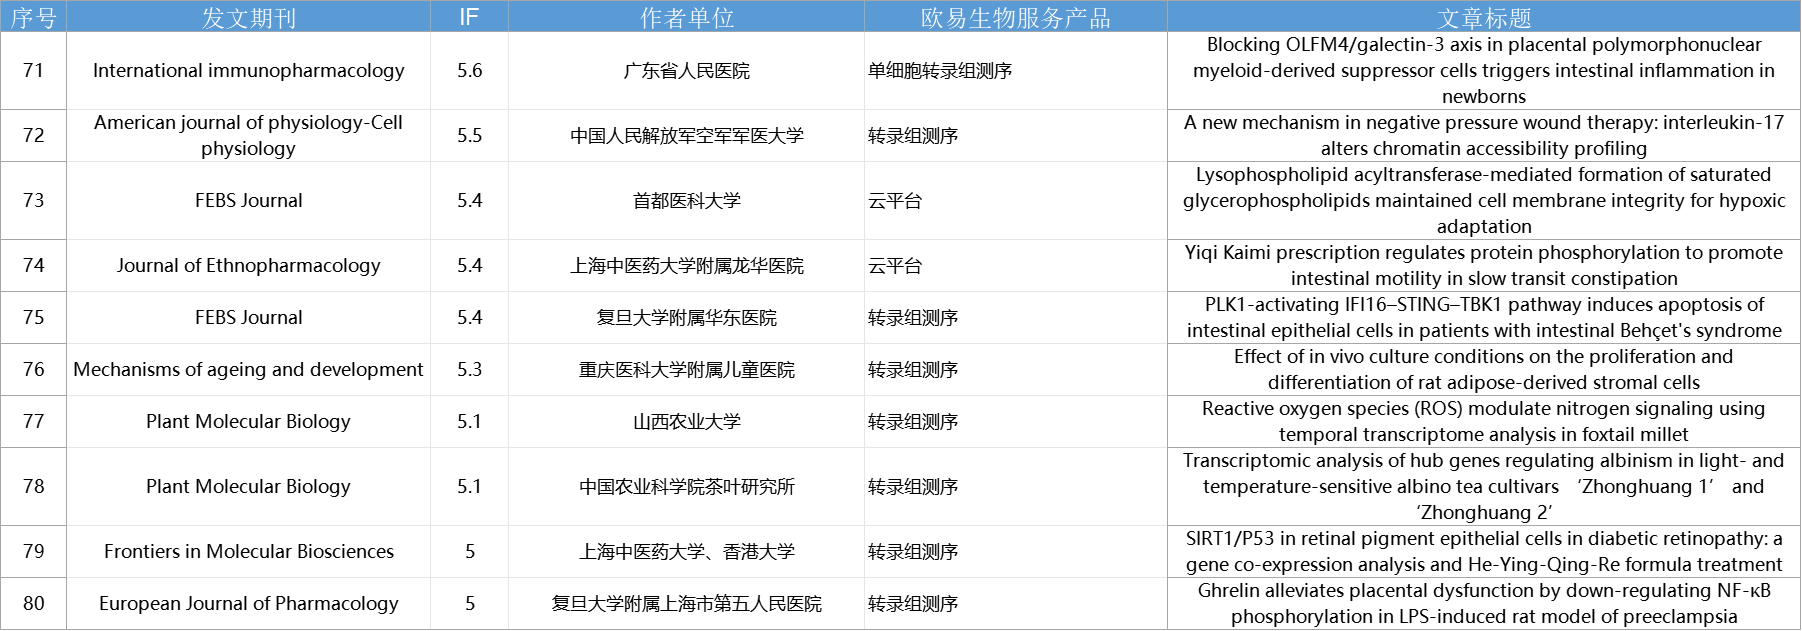Select row number 78 cell
The image size is (1802, 631).
[x=33, y=487]
